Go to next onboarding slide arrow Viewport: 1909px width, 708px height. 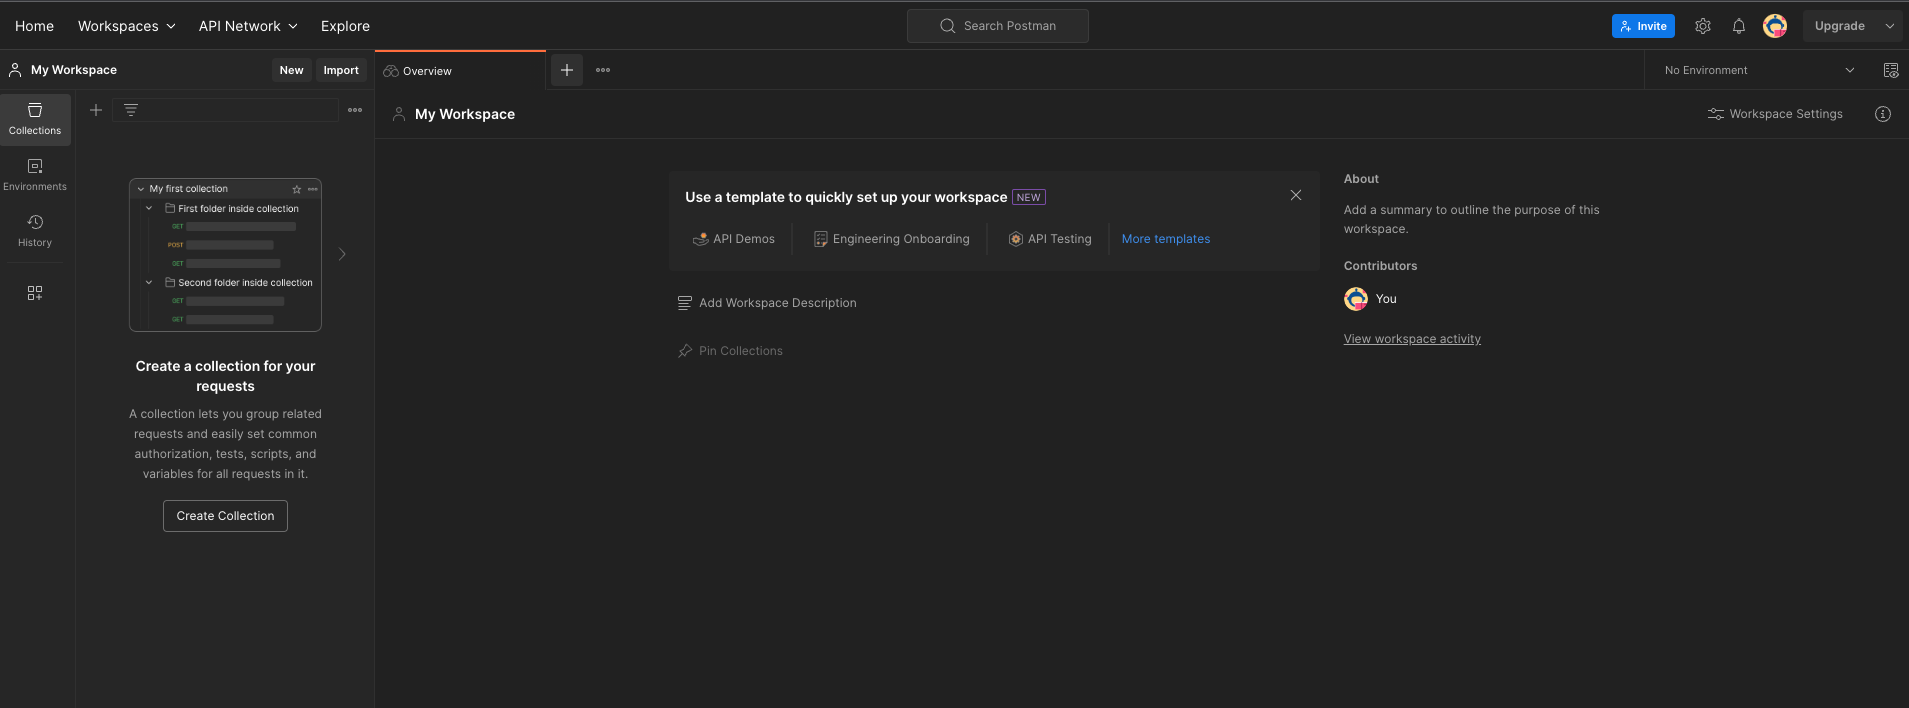[342, 254]
